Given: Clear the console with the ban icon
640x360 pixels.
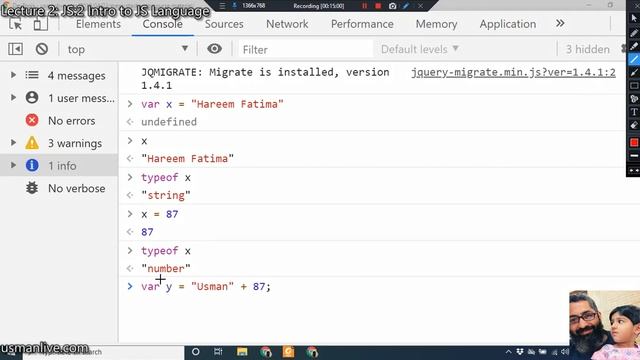Looking at the screenshot, I should (42, 49).
